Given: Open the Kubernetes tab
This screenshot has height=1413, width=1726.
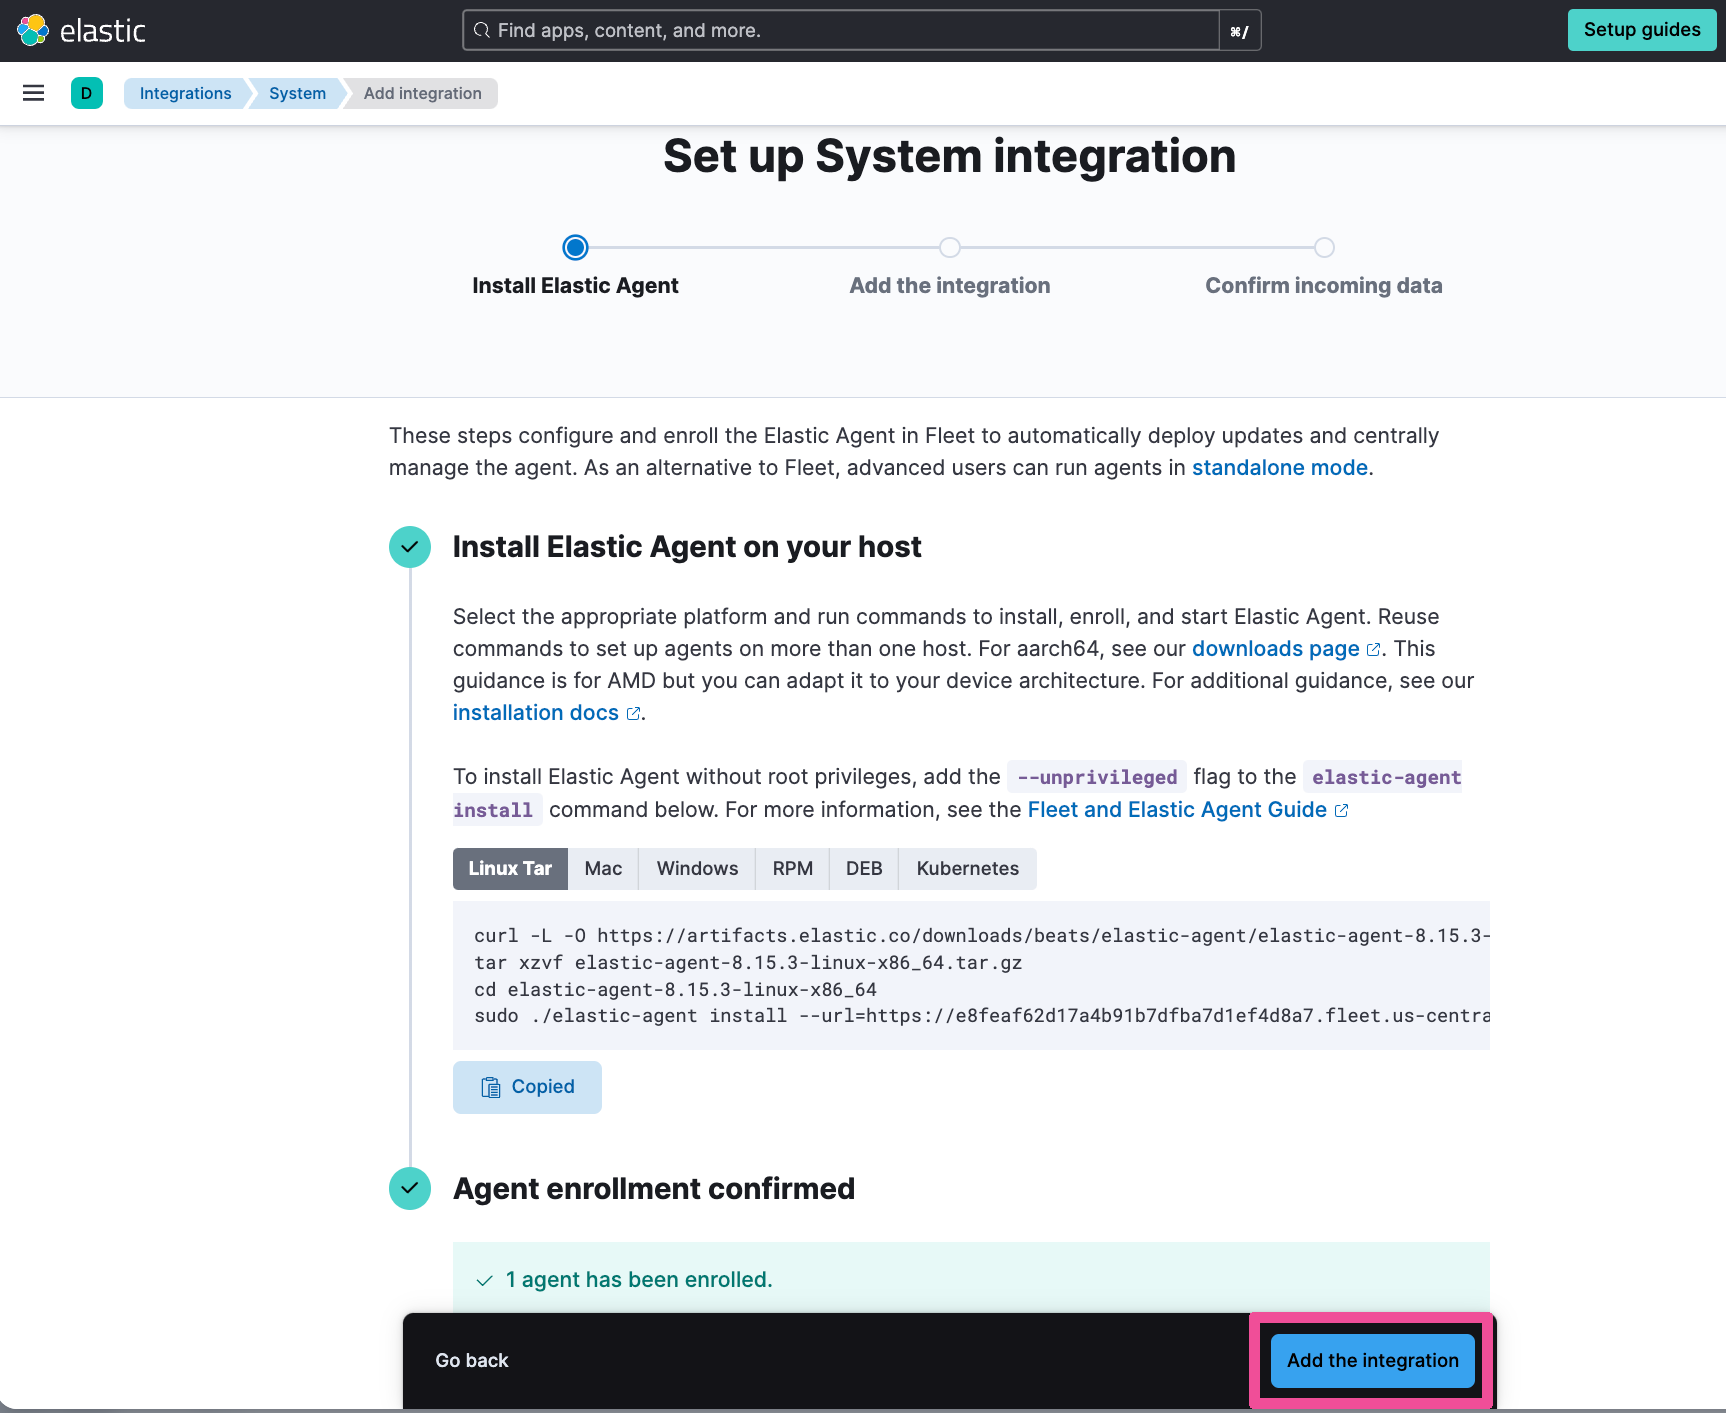Looking at the screenshot, I should click(x=968, y=869).
